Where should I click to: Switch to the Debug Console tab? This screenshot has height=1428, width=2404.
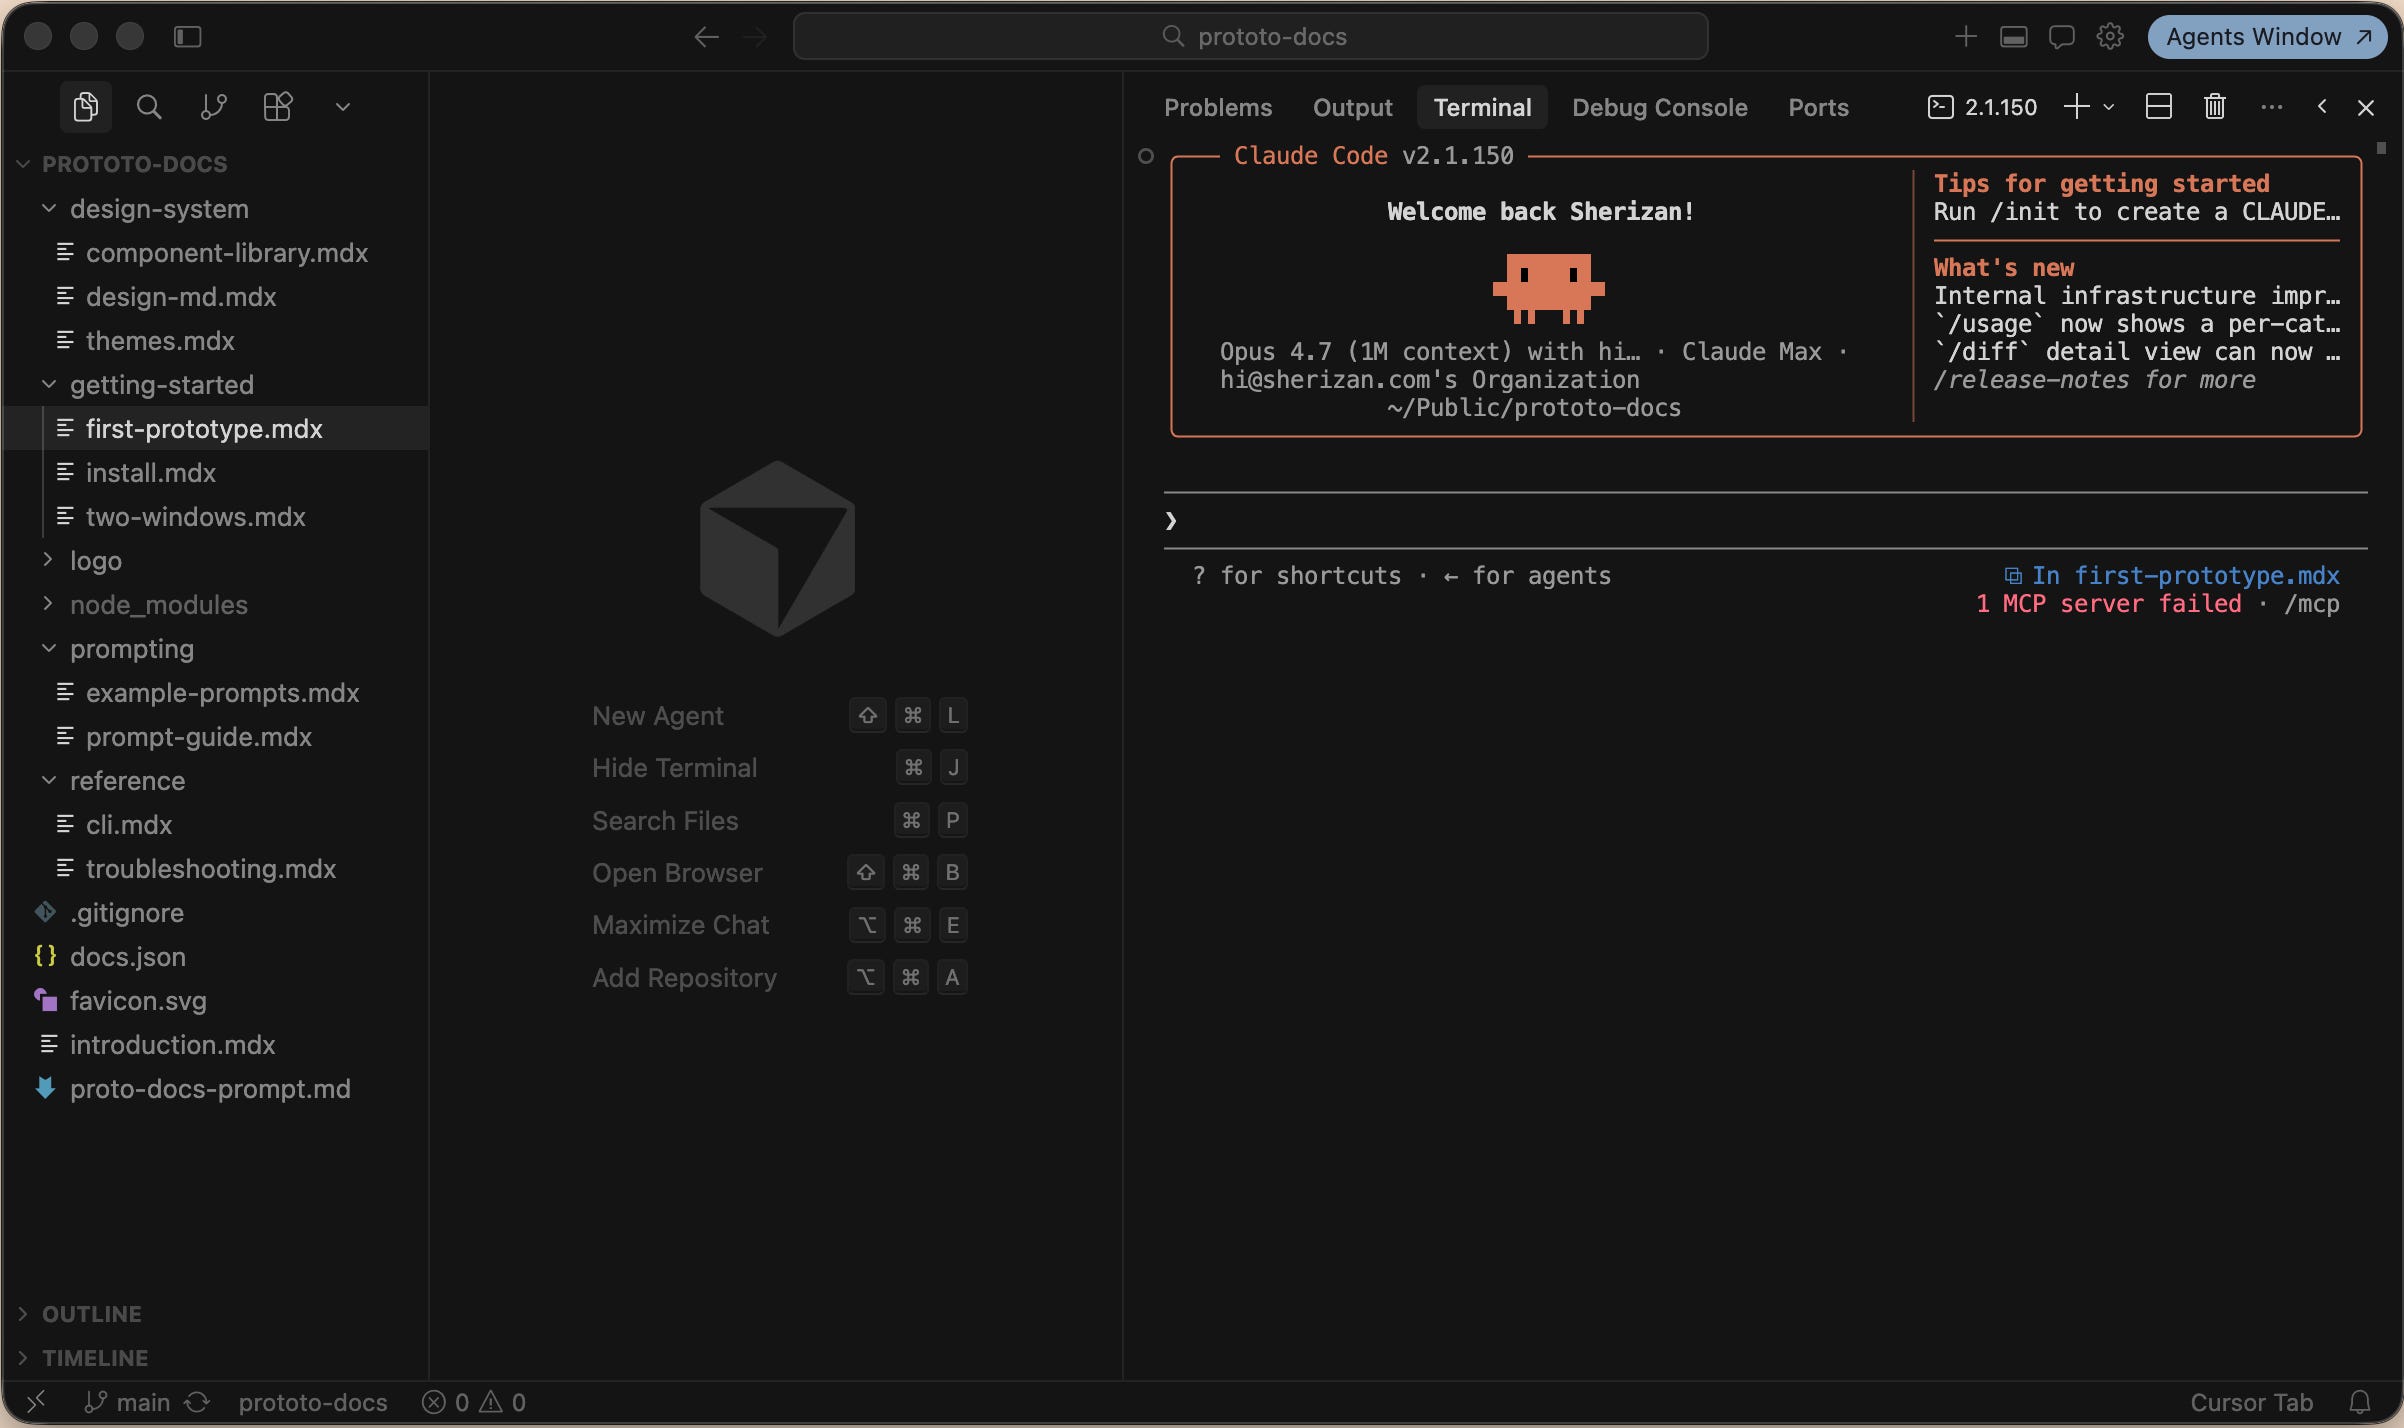click(x=1659, y=107)
